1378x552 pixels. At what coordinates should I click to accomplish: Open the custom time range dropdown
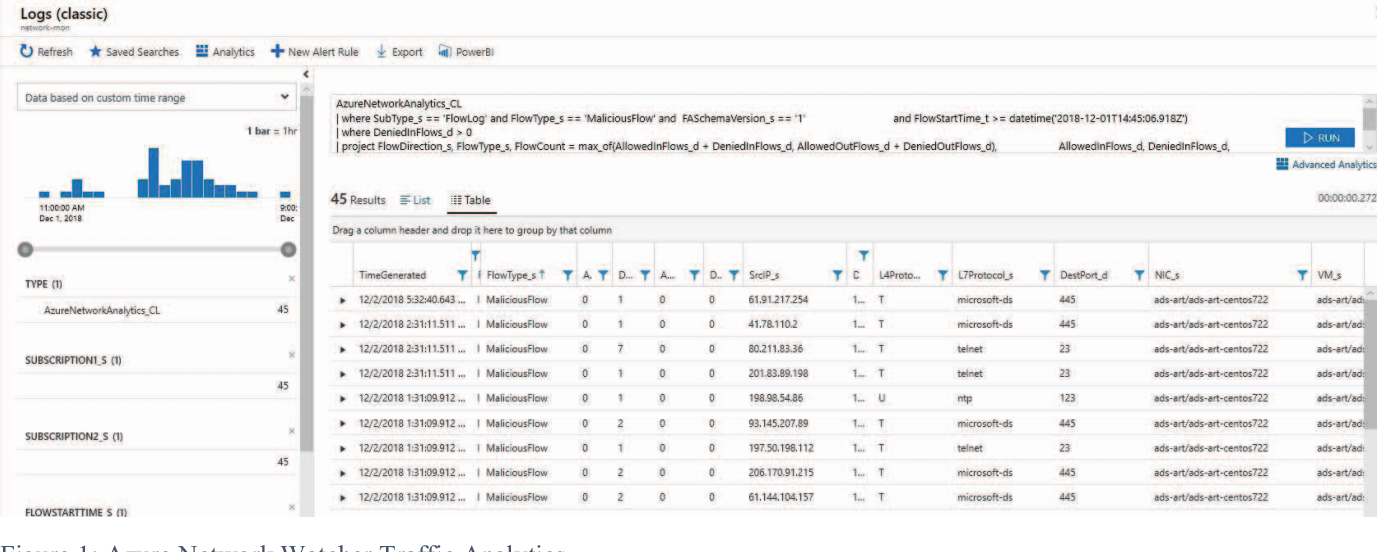pos(157,98)
